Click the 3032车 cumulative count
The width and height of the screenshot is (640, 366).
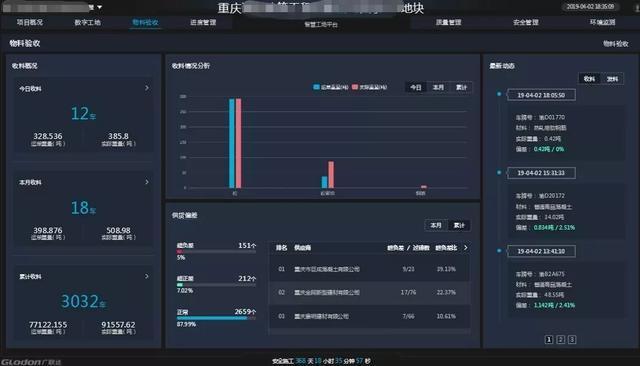(83, 302)
